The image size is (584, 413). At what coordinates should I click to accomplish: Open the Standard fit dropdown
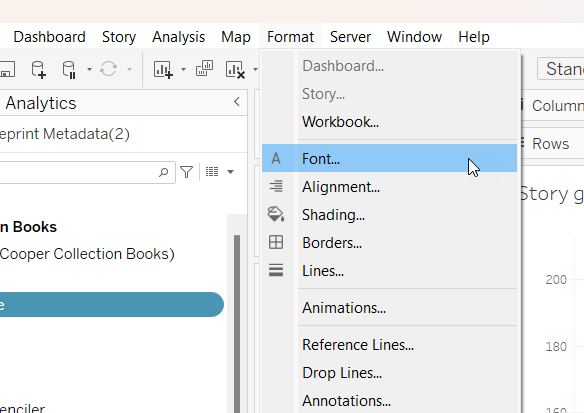pyautogui.click(x=561, y=69)
